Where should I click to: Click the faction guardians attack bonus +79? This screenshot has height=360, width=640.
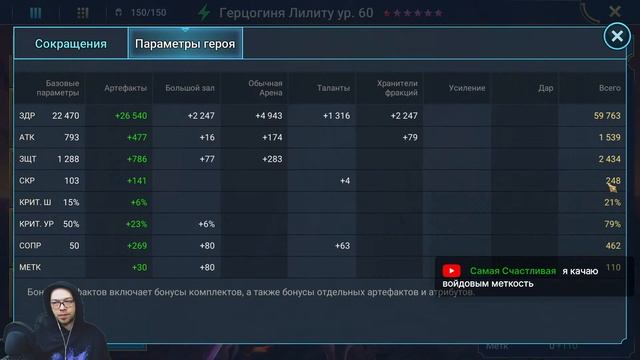point(410,138)
